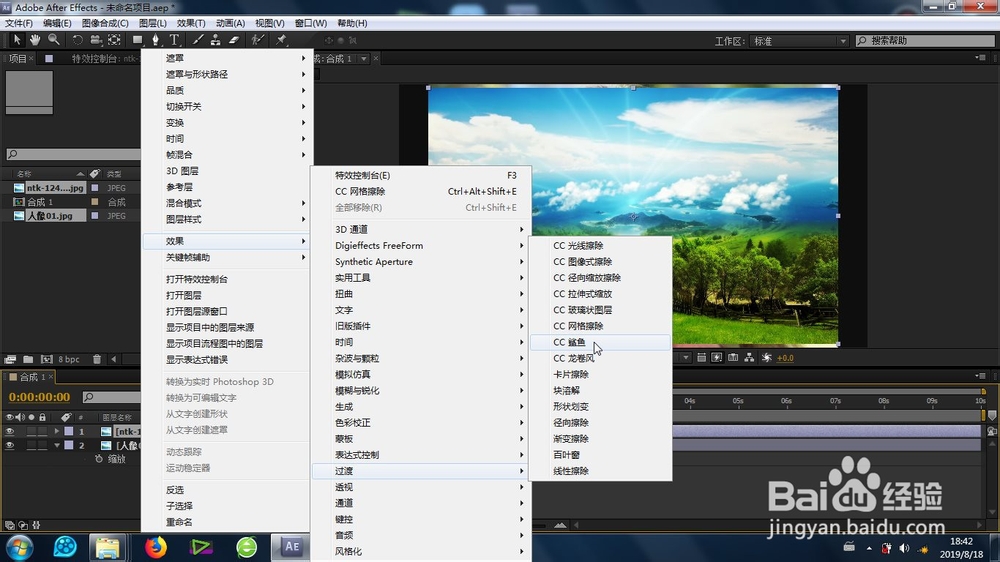This screenshot has width=1000, height=562.
Task: Click the 8 bpc color depth button
Action: pos(69,359)
